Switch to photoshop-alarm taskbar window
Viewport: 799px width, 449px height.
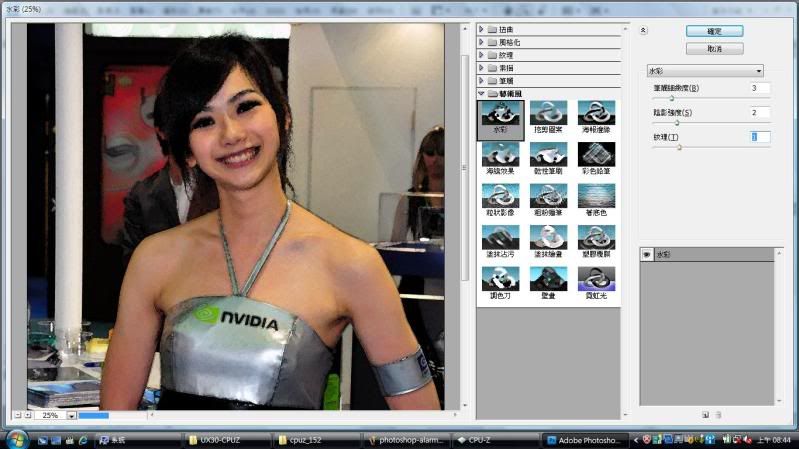pyautogui.click(x=408, y=440)
